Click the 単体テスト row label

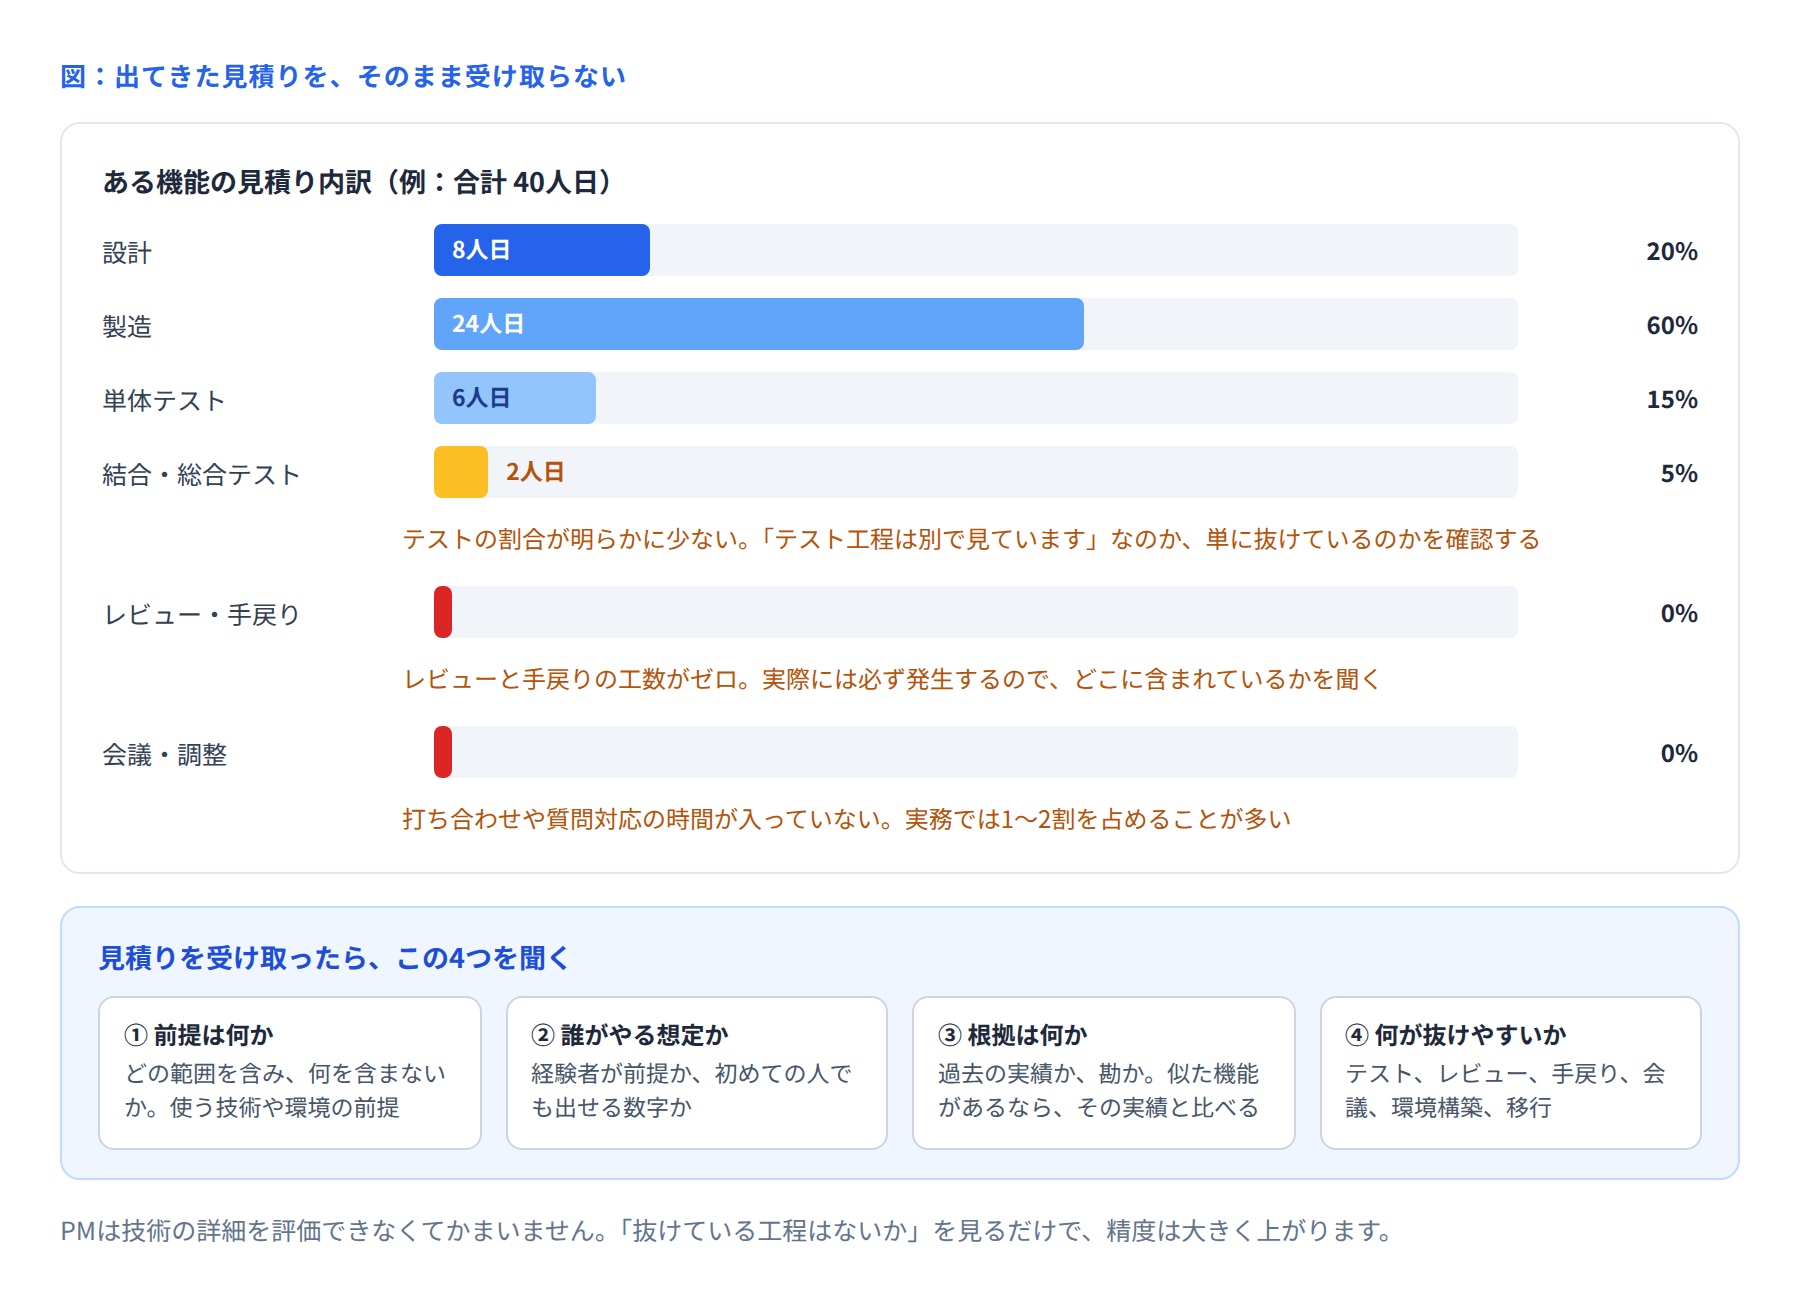pyautogui.click(x=164, y=401)
